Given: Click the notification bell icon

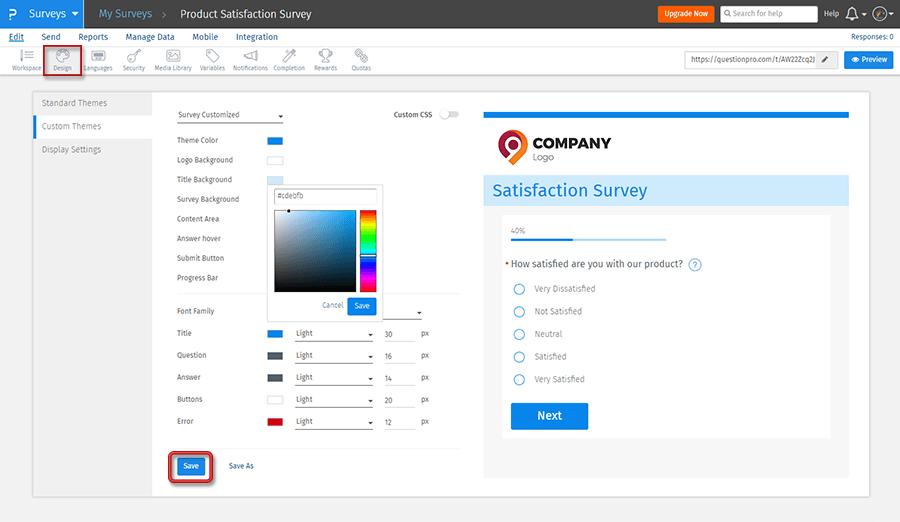Looking at the screenshot, I should [852, 14].
